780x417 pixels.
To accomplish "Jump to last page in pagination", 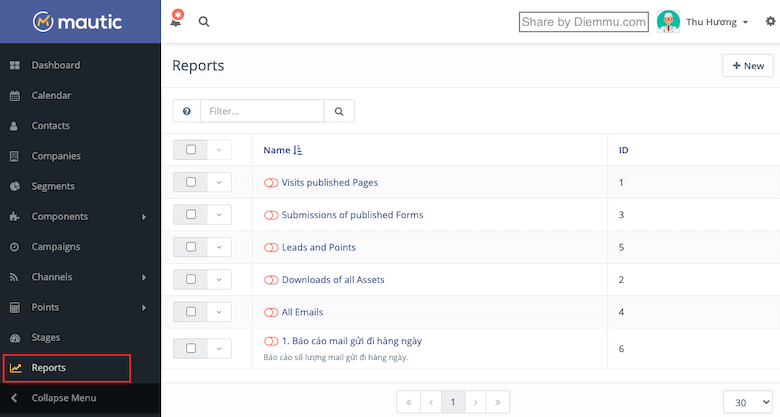I will [497, 402].
